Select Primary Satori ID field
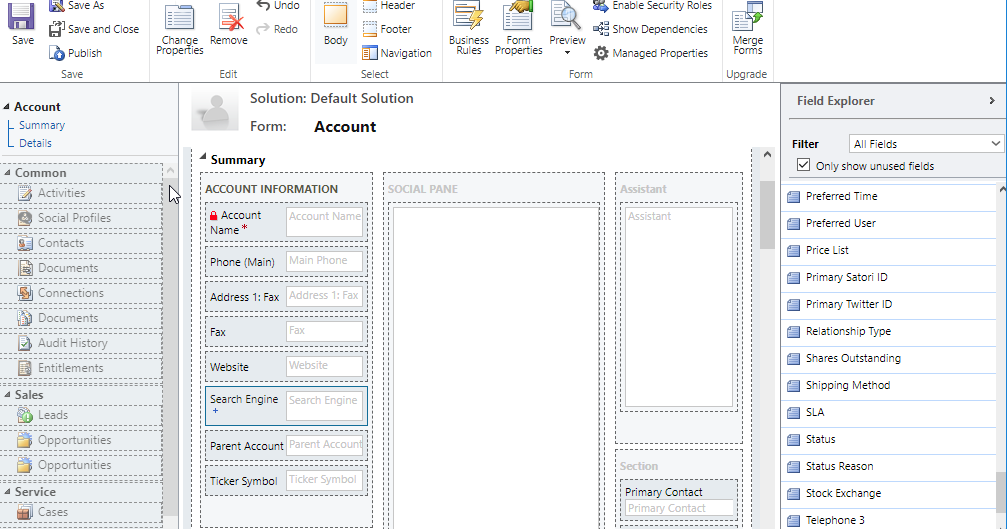Viewport: 1007px width, 529px height. [x=889, y=277]
